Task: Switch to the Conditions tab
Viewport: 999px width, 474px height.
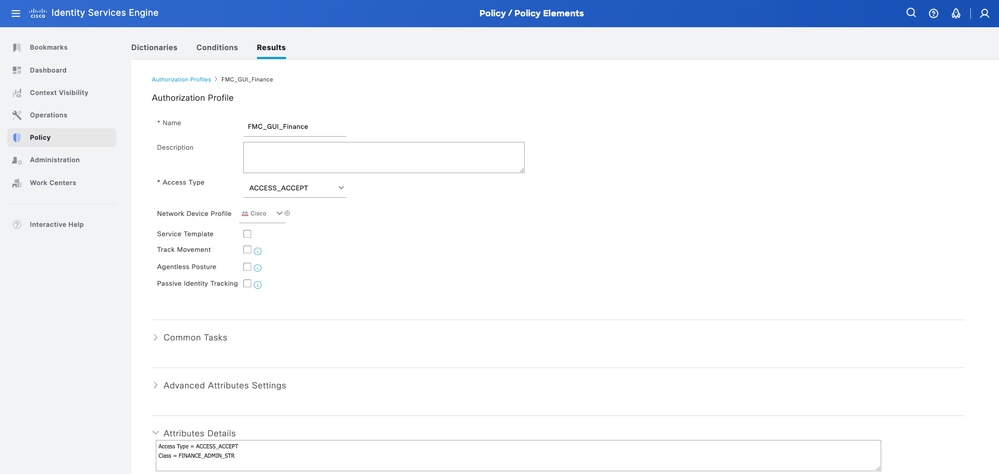Action: (x=217, y=47)
